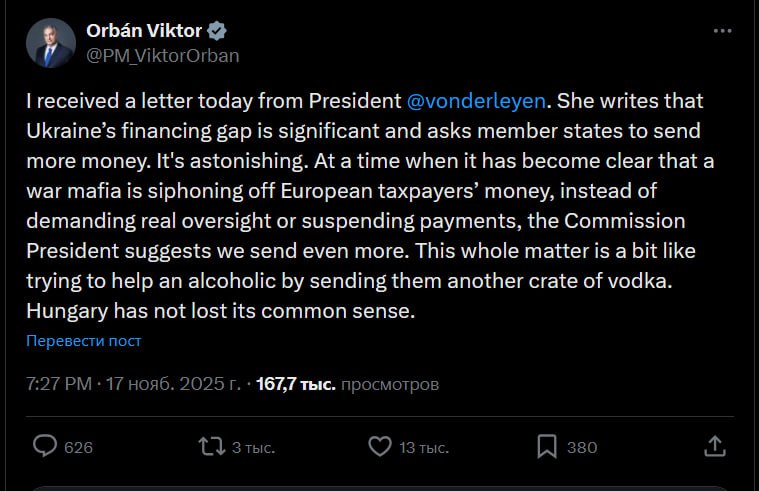Bookmark the post using the bookmark icon

pos(547,446)
